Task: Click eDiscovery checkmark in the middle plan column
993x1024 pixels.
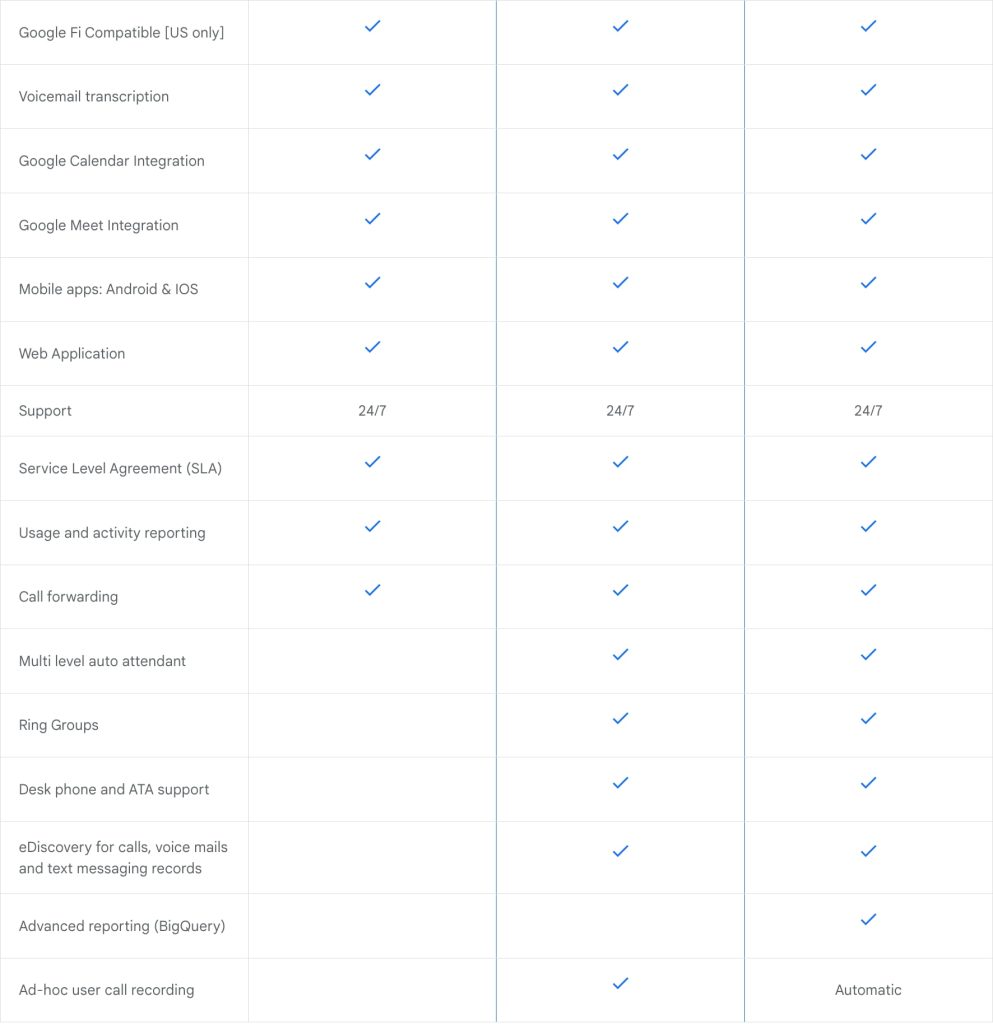Action: pos(620,851)
